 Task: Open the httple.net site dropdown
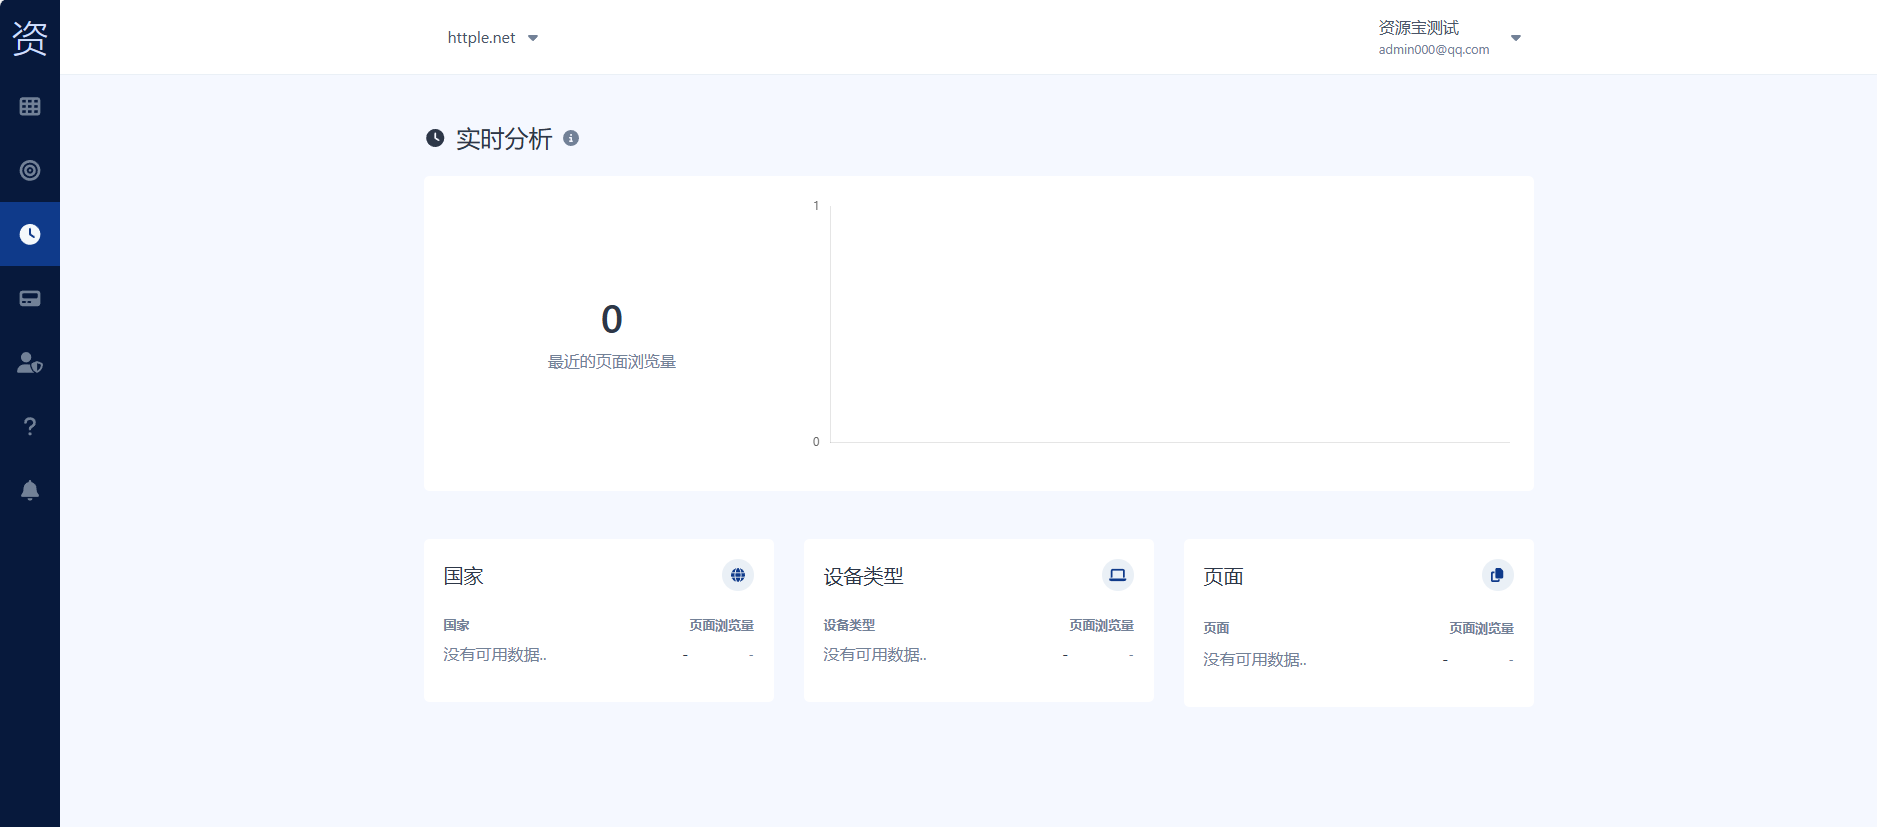click(x=492, y=38)
